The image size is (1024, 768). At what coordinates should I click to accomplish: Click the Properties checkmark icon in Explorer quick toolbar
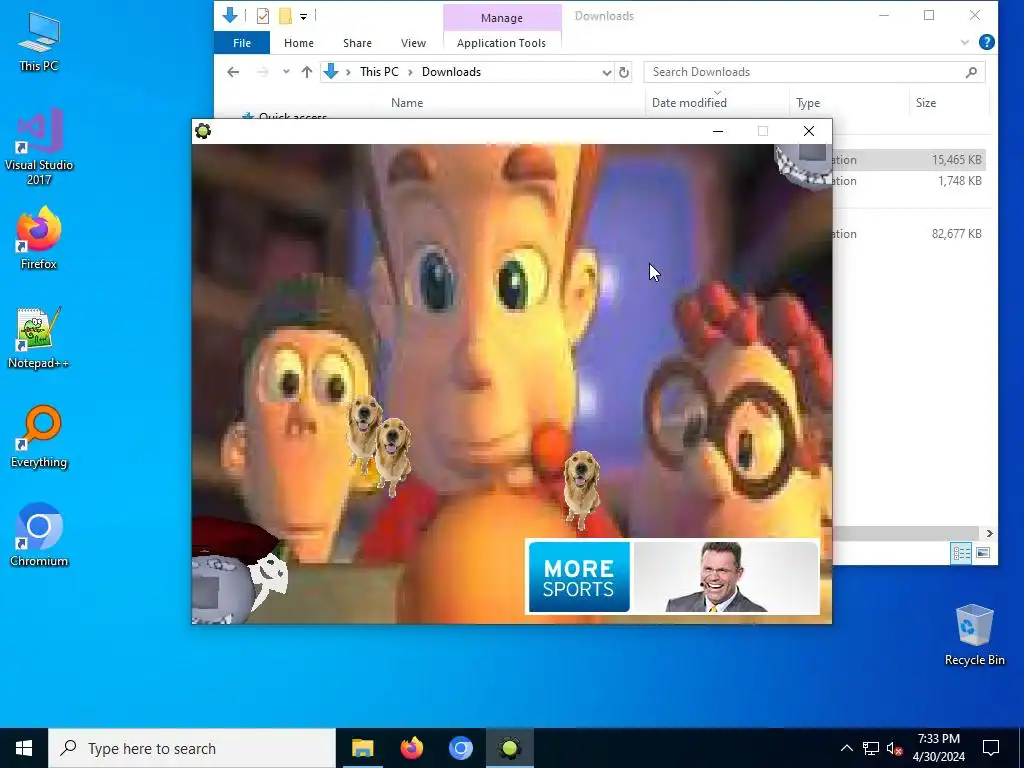263,16
